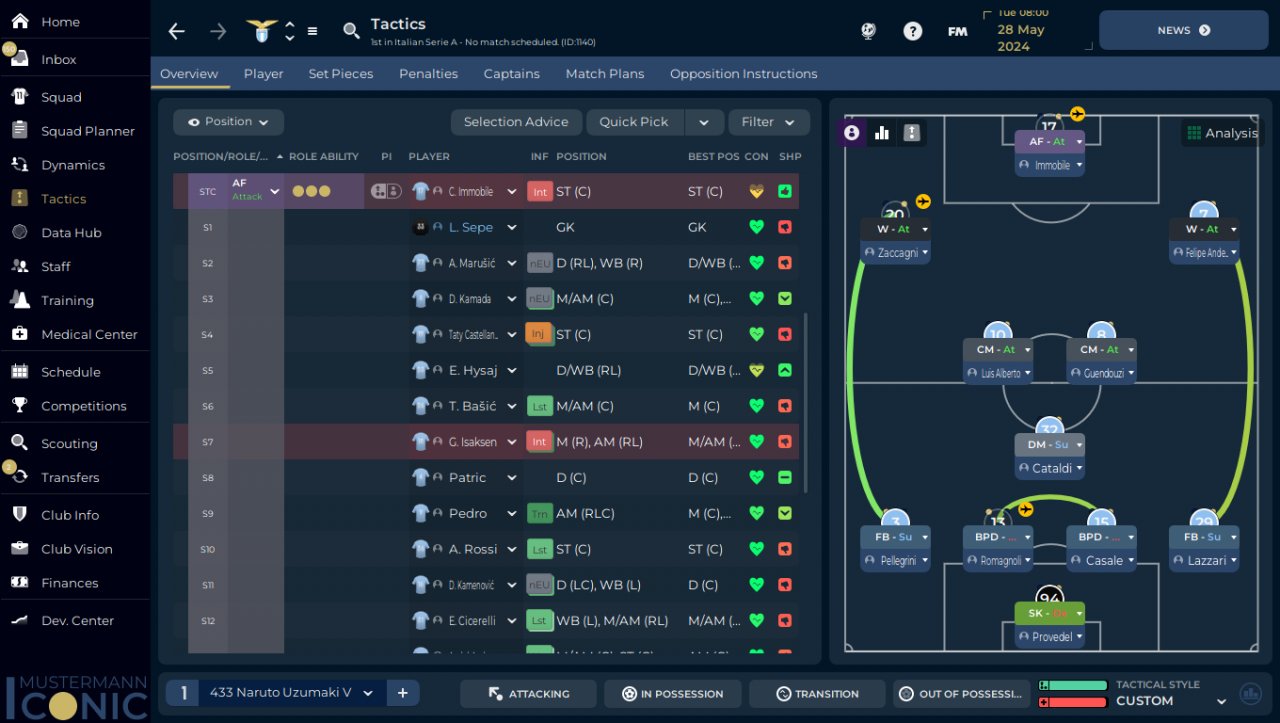Switch to the Match Plans tab
The height and width of the screenshot is (723, 1280).
point(605,74)
